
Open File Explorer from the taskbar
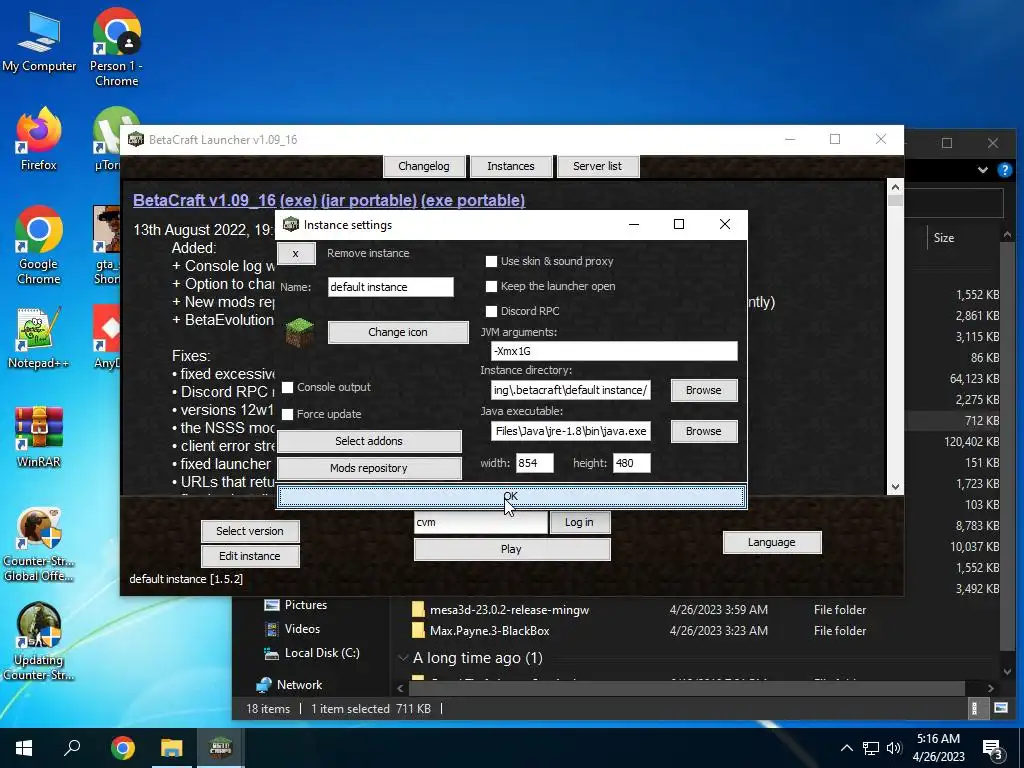[172, 748]
